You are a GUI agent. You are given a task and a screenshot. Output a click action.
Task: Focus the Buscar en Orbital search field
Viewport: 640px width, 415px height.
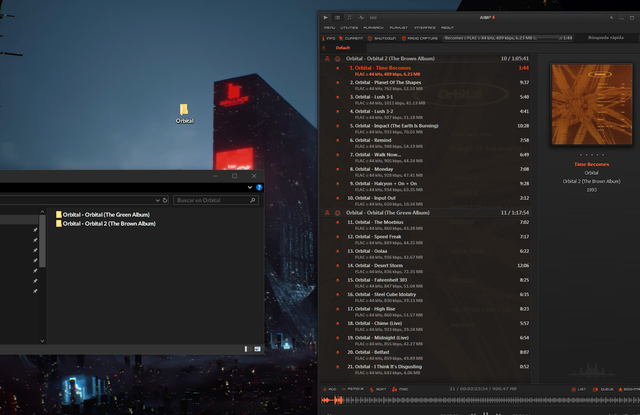pos(216,200)
